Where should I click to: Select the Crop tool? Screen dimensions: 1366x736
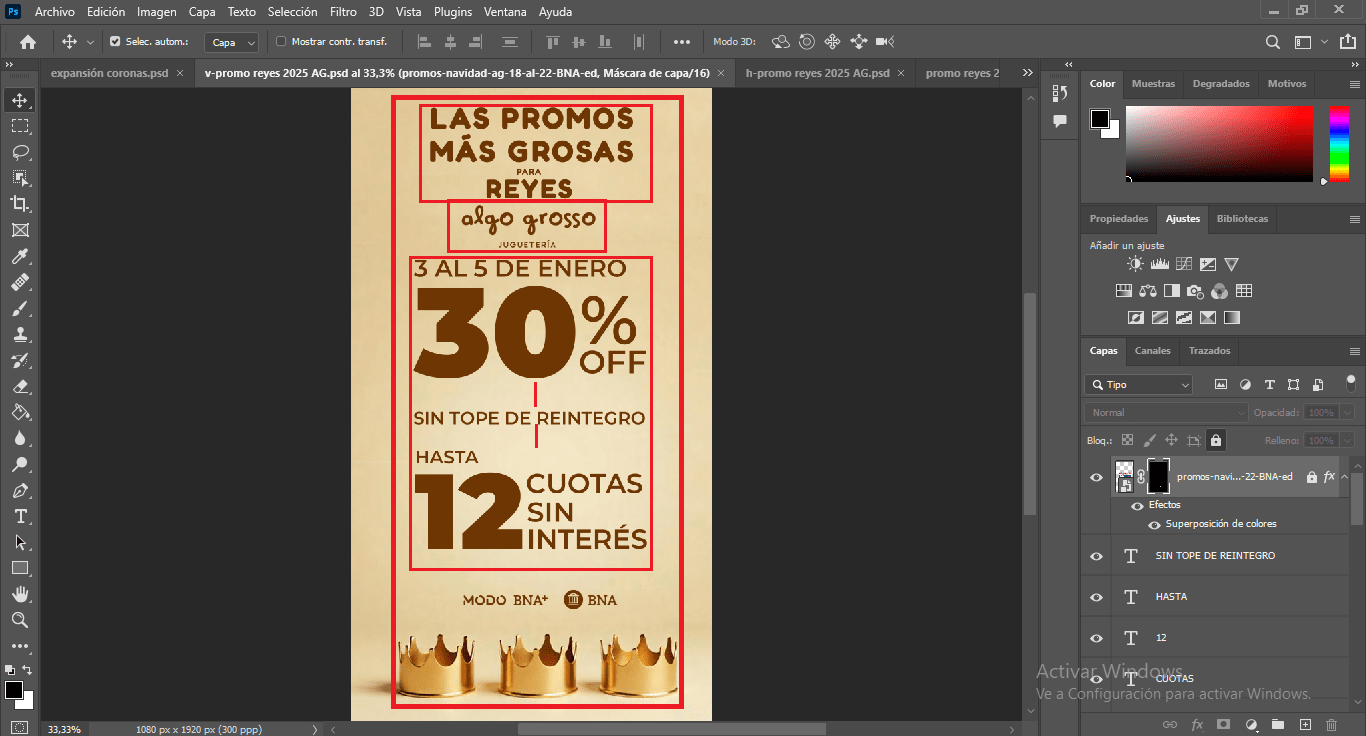(20, 204)
